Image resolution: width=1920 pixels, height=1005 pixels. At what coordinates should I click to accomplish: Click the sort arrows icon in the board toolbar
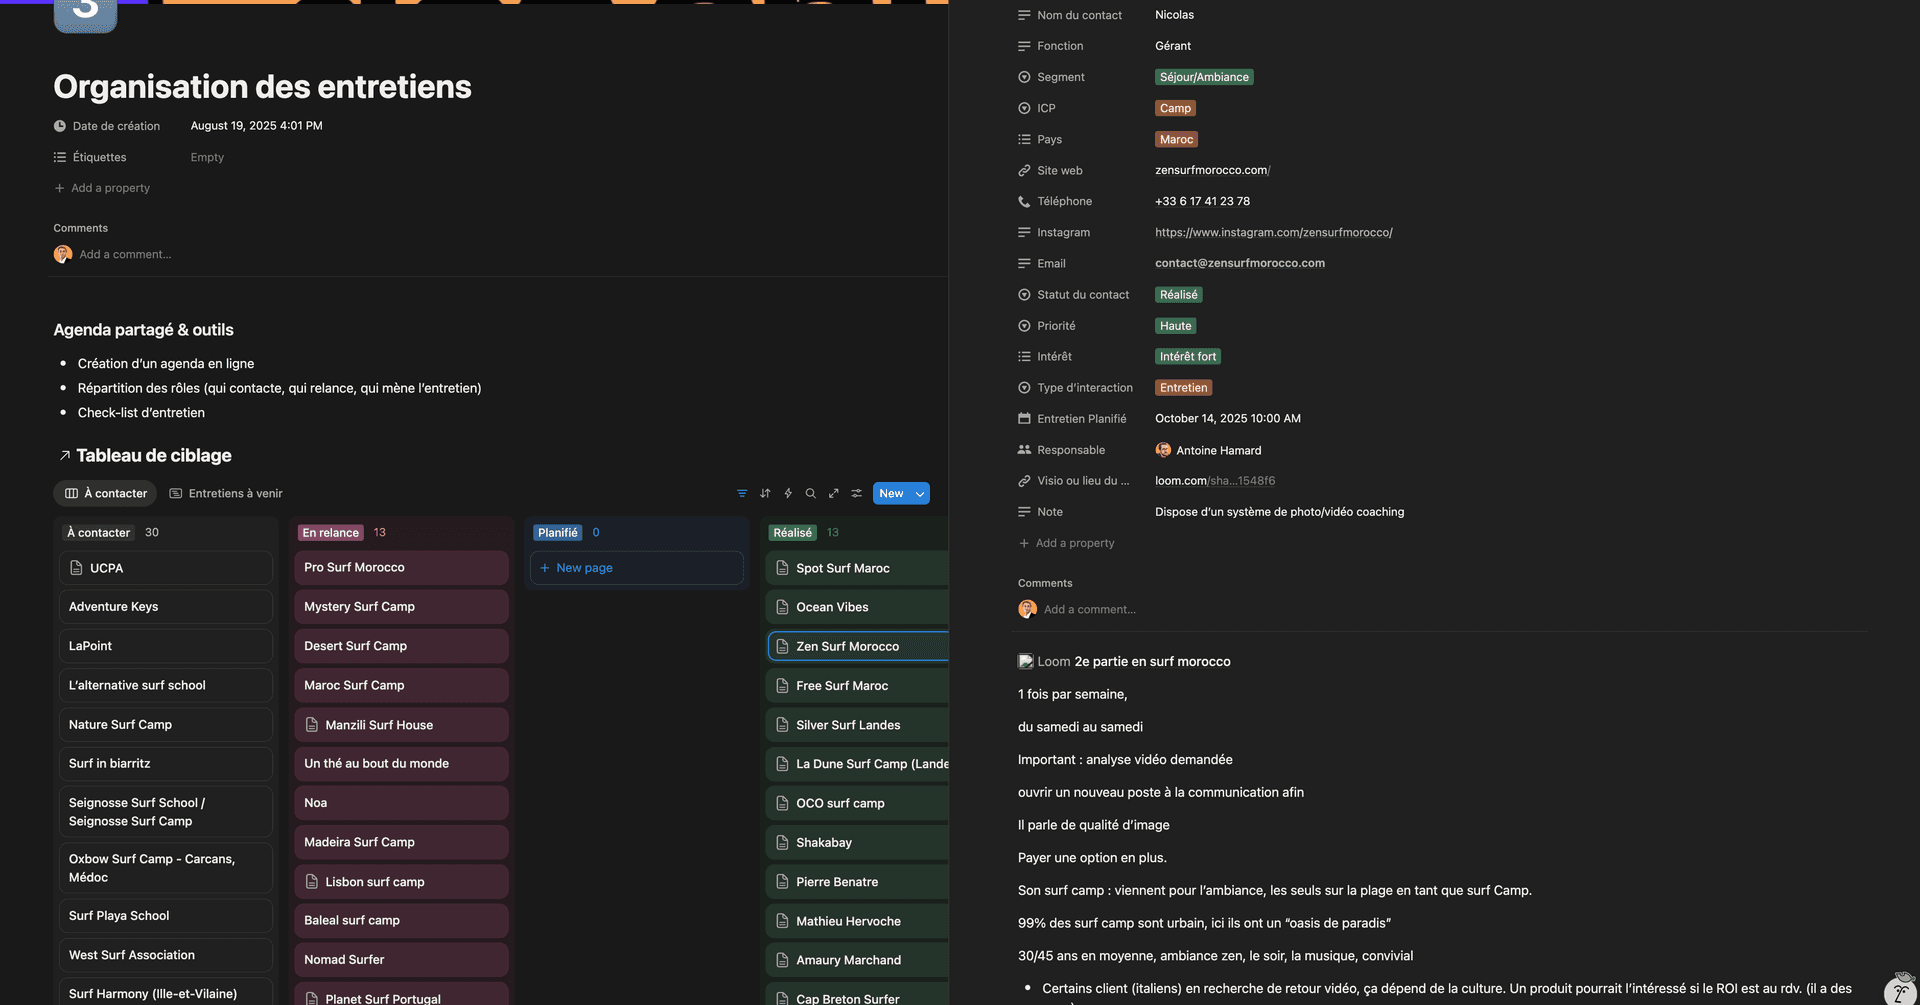(765, 493)
